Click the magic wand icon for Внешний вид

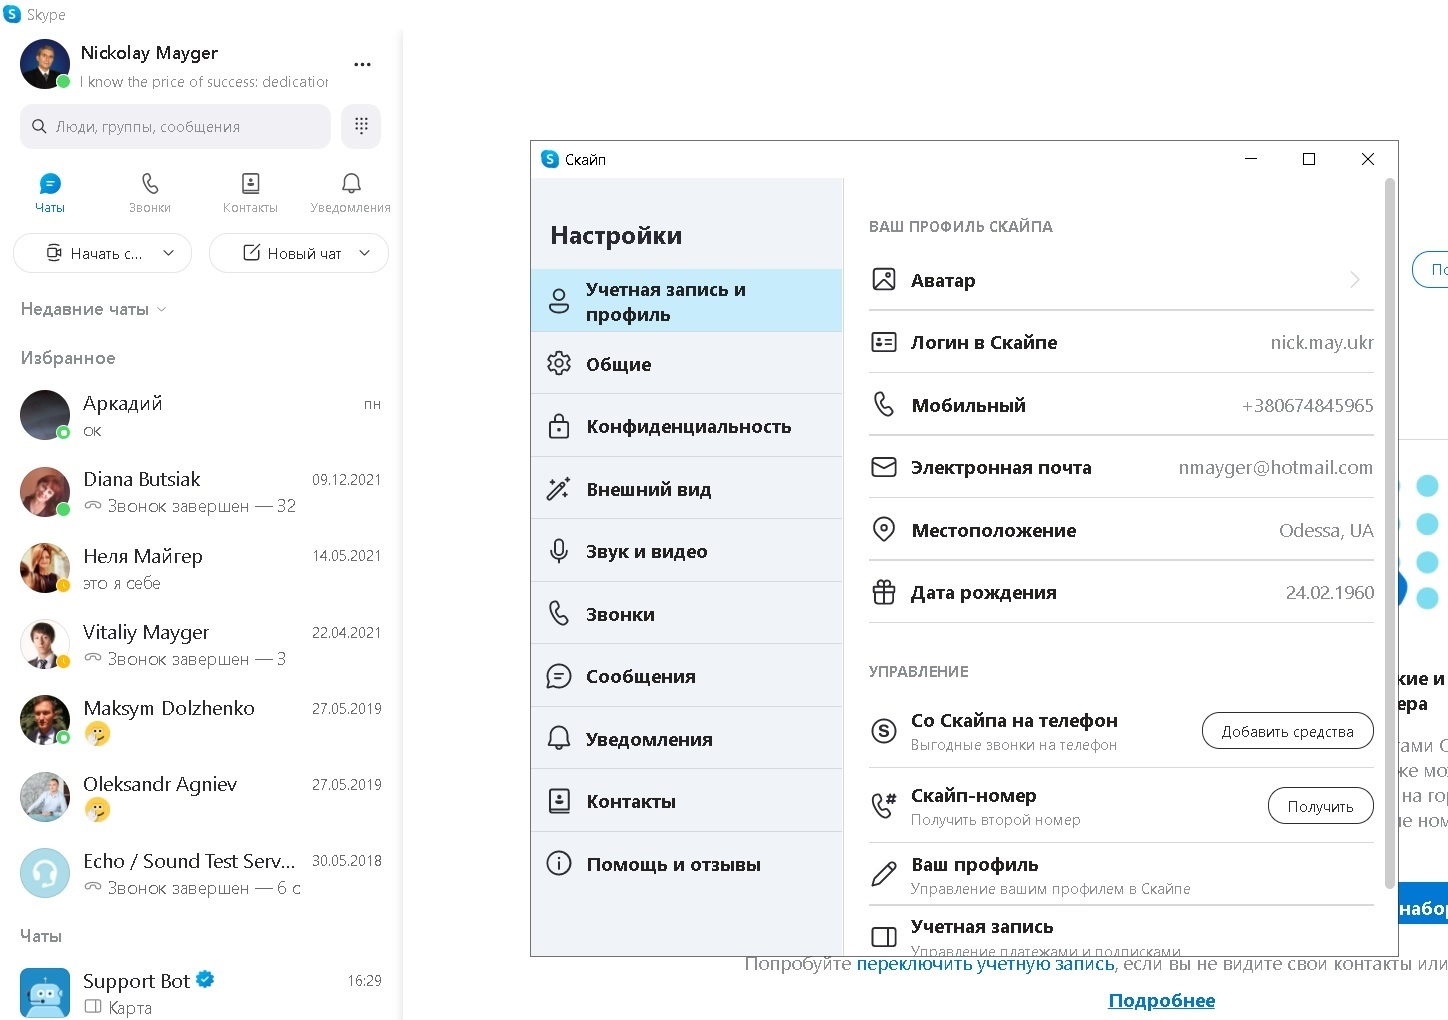point(559,488)
